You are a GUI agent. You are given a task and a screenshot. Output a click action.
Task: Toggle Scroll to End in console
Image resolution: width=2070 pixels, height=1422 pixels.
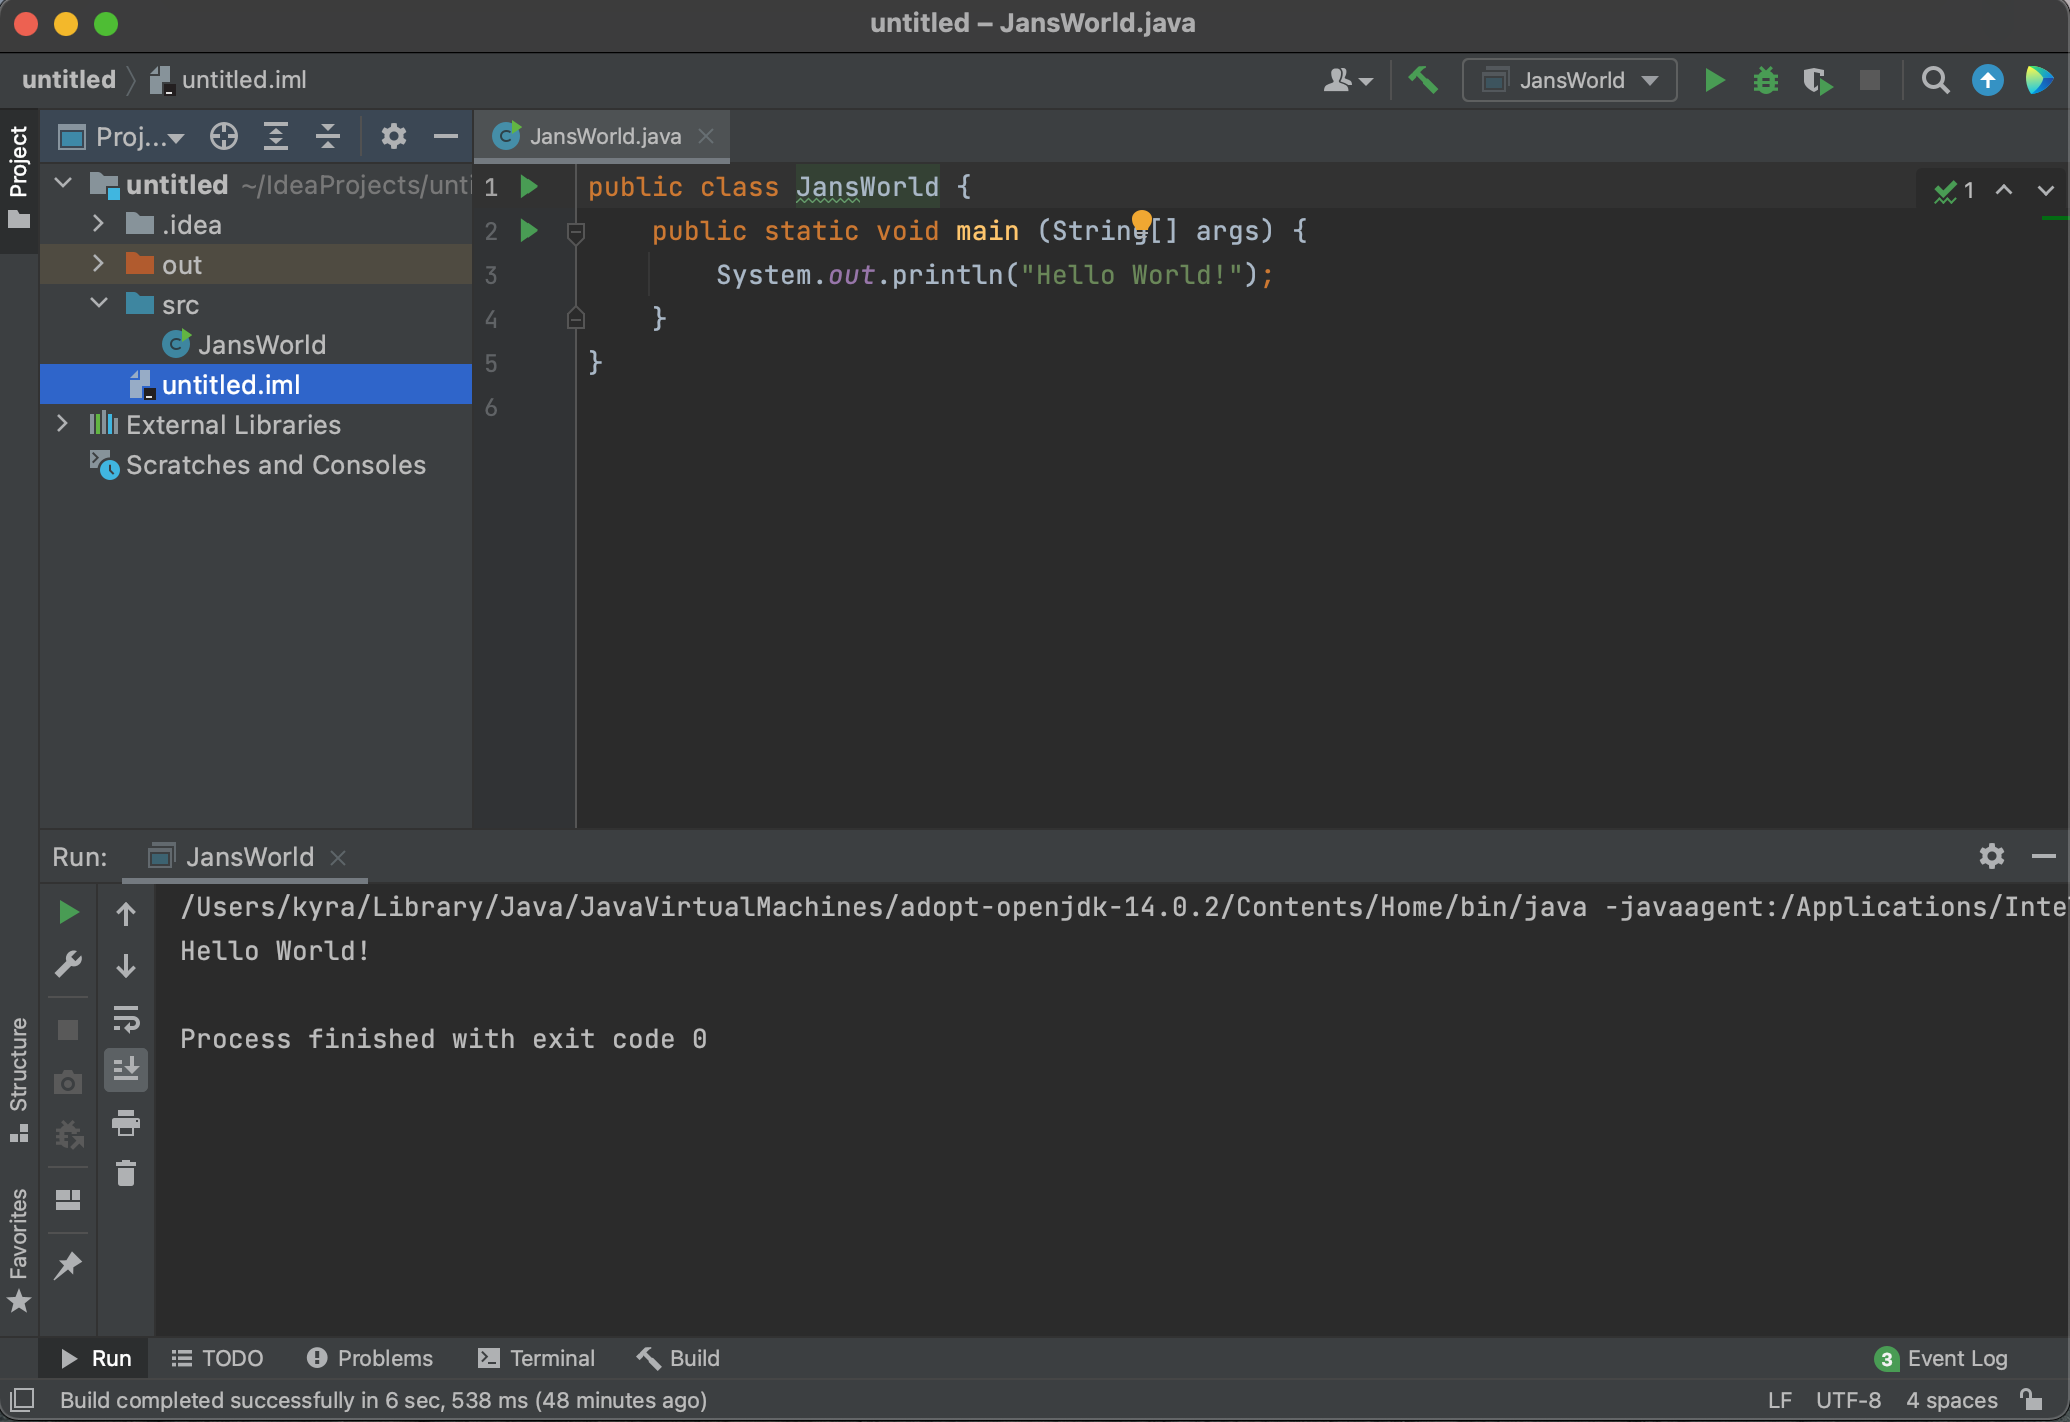click(126, 1070)
